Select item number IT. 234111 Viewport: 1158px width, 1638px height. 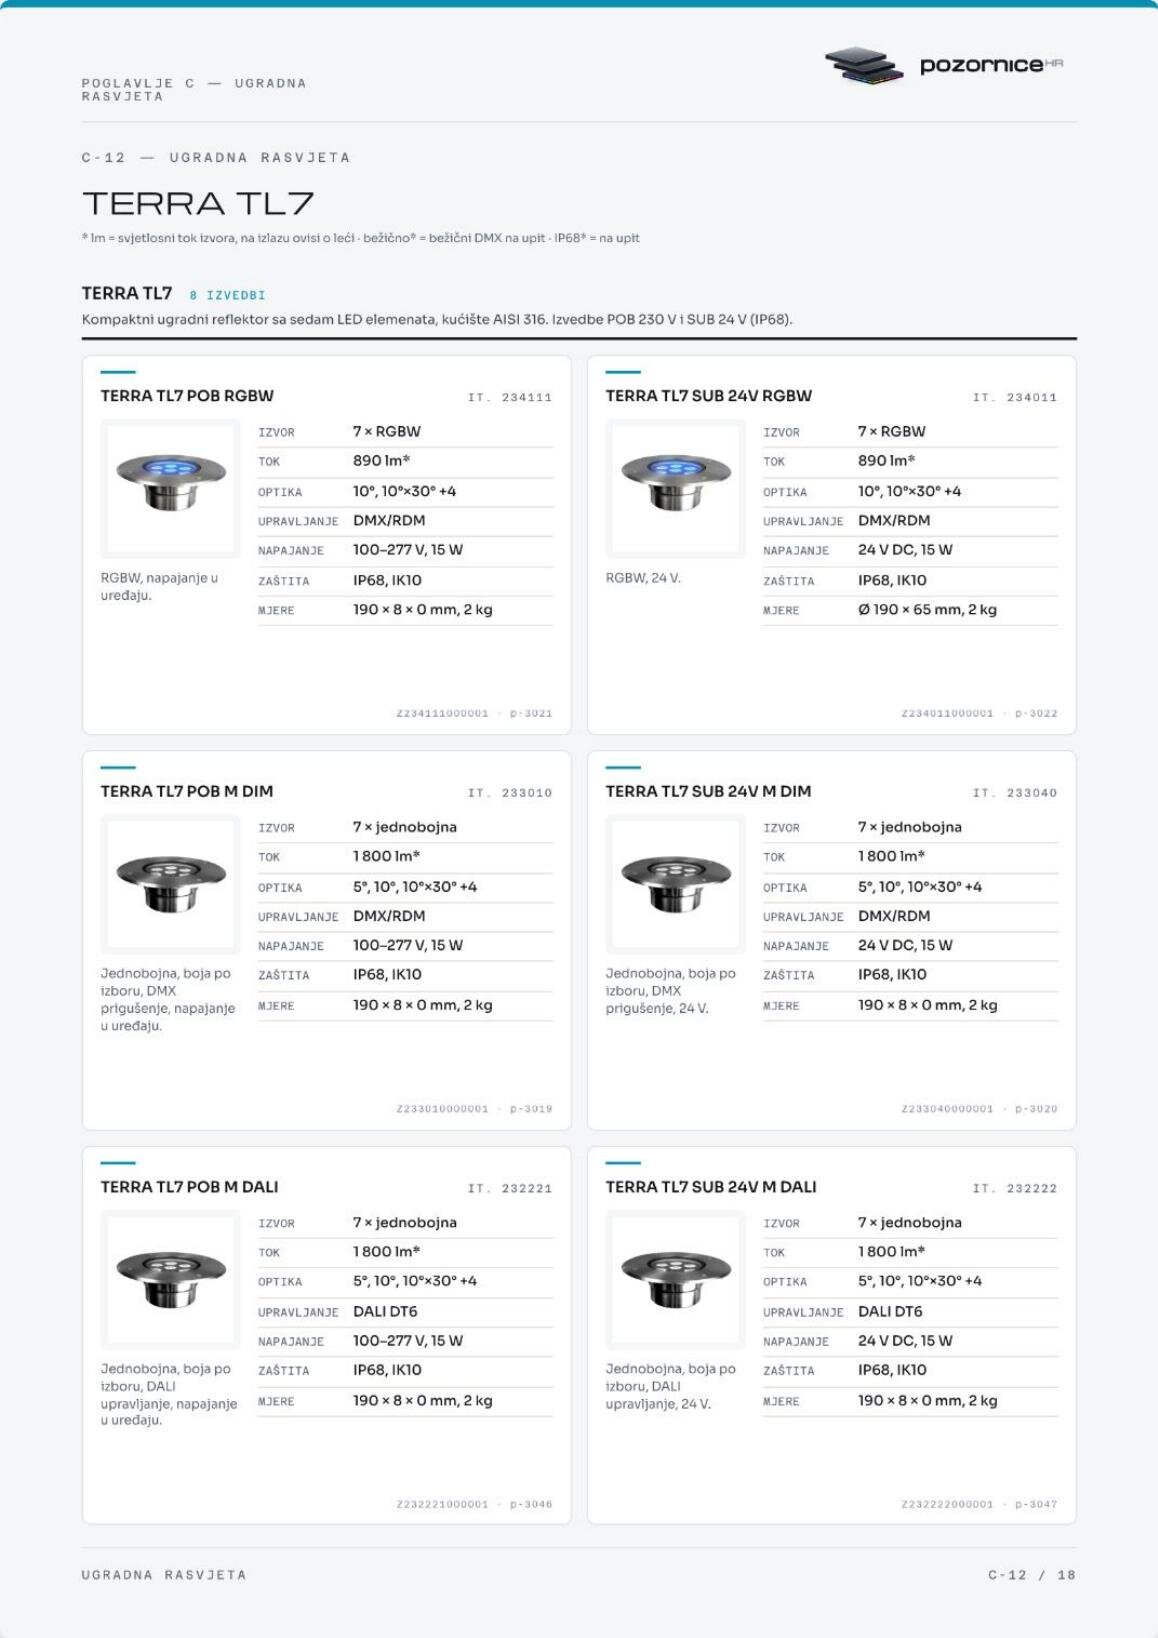tap(510, 398)
